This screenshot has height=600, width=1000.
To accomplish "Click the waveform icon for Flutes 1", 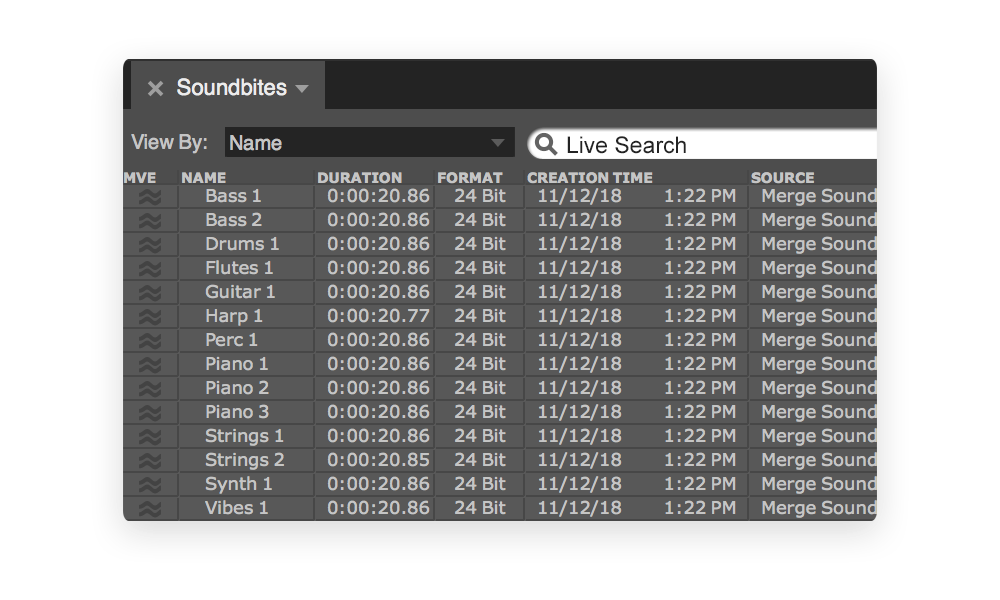I will pyautogui.click(x=150, y=269).
